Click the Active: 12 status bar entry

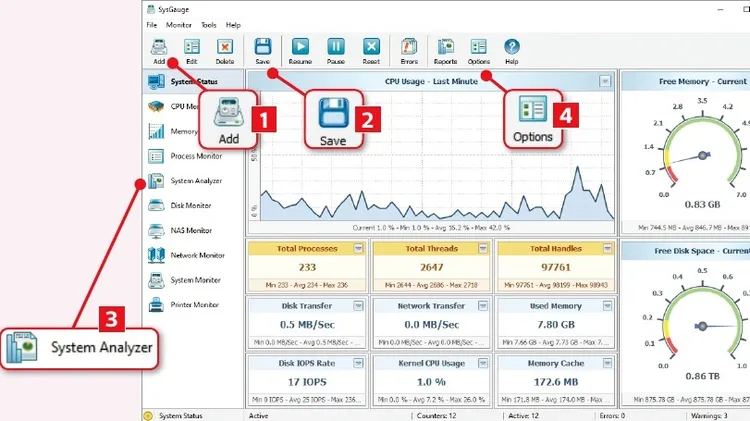pyautogui.click(x=523, y=416)
